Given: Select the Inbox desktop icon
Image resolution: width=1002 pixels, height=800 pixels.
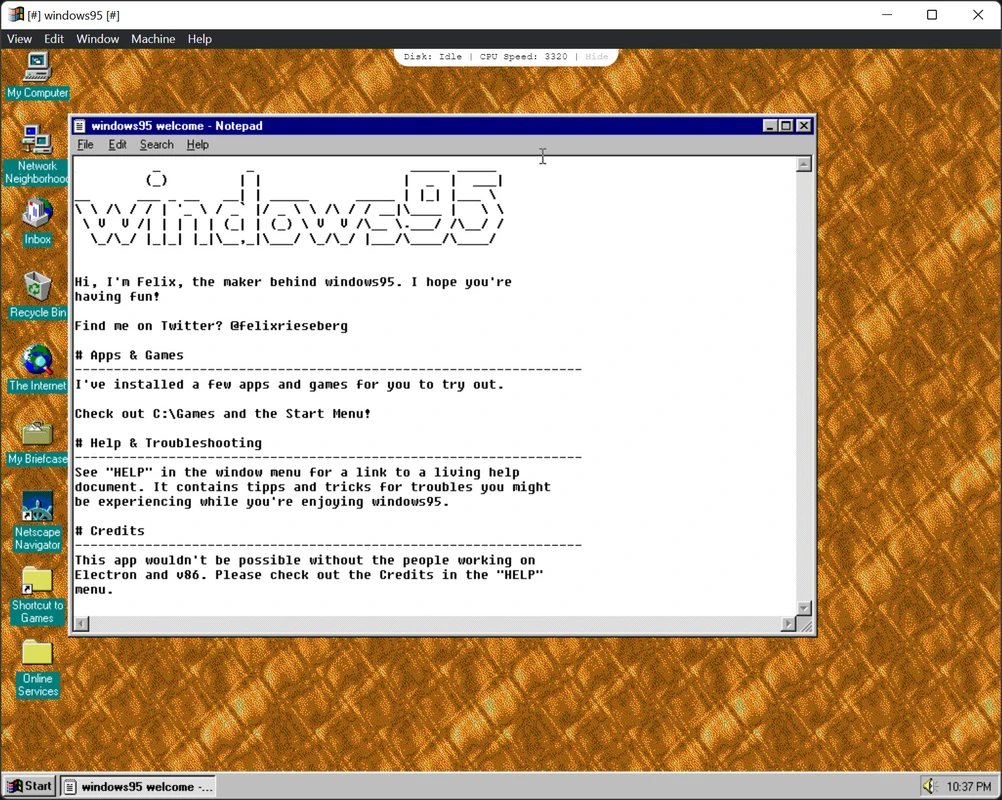Looking at the screenshot, I should 37,214.
